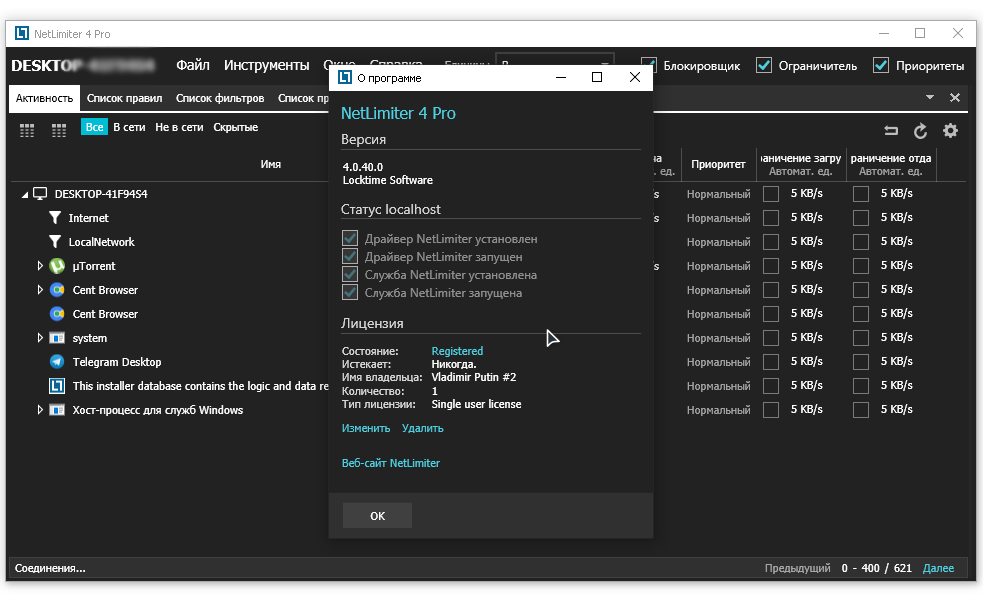The width and height of the screenshot is (983, 603).
Task: Click the NetLimiter icon on the installer database row
Action: pyautogui.click(x=57, y=385)
